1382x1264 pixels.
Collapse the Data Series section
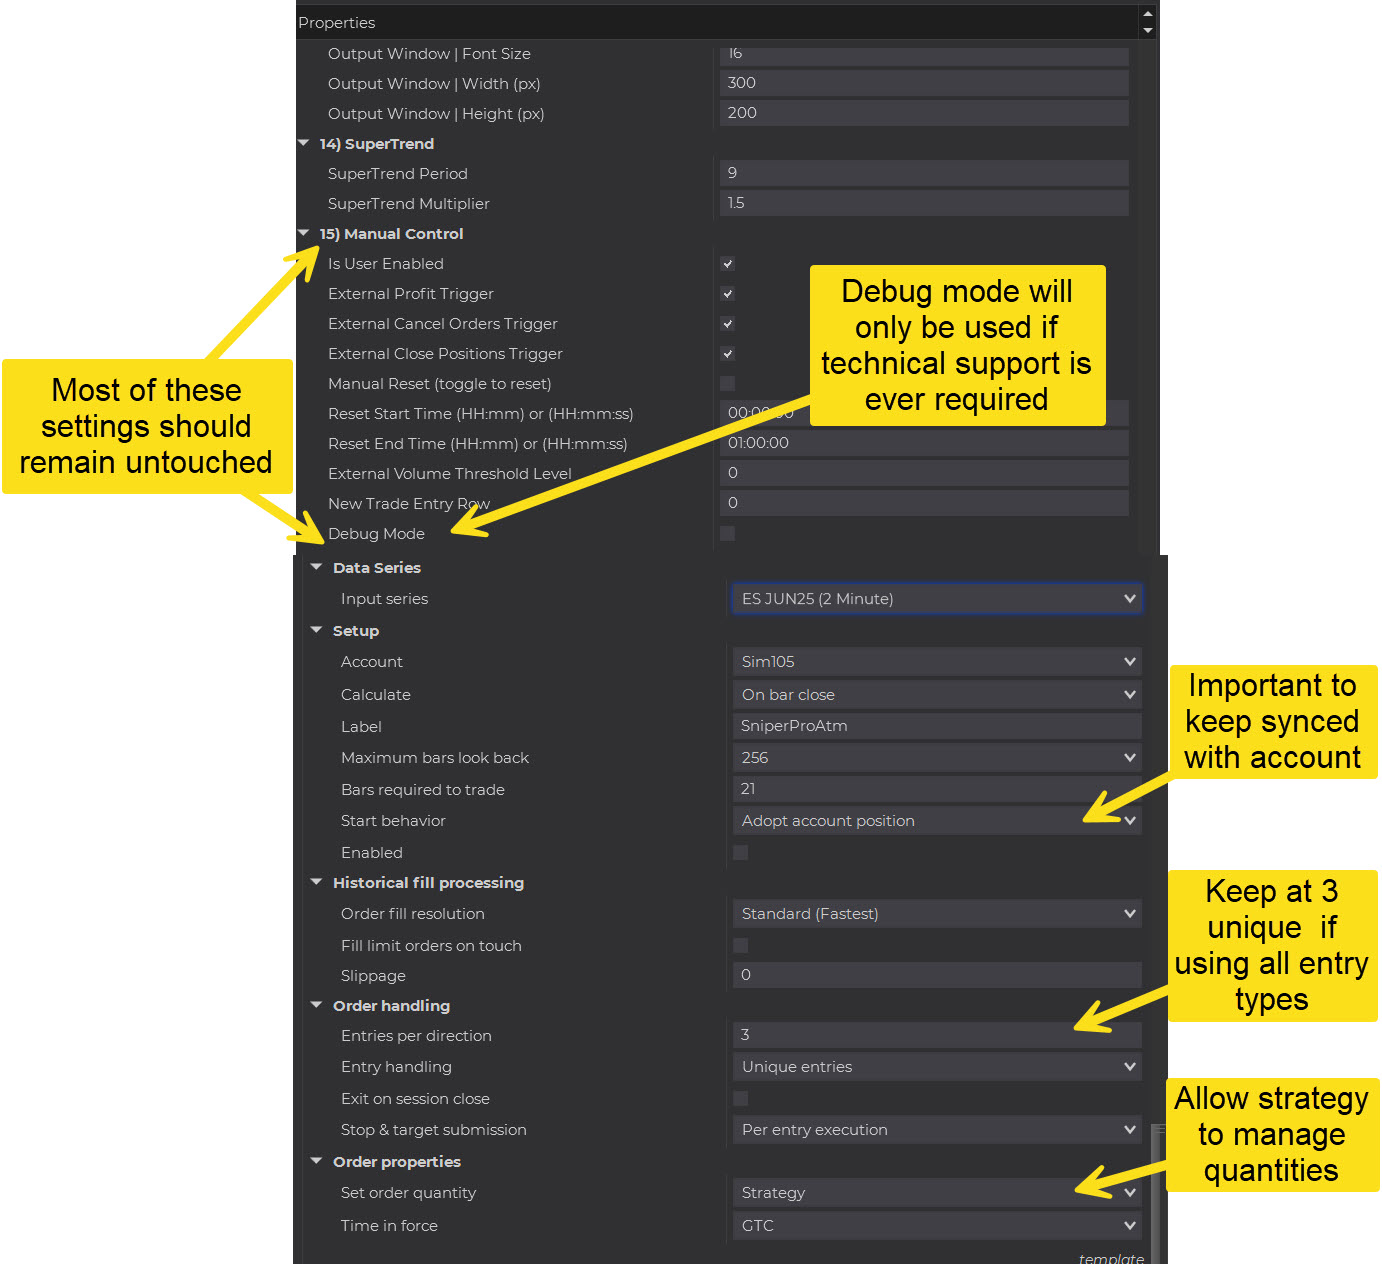(316, 567)
